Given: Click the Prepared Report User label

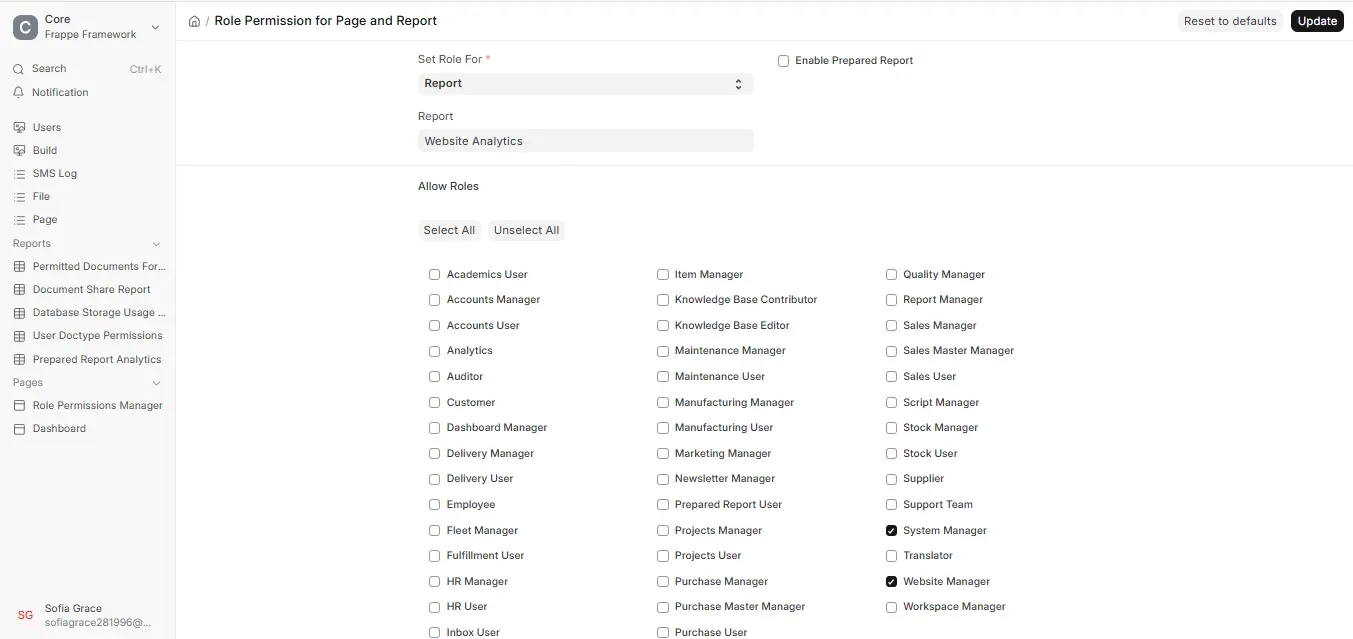Looking at the screenshot, I should (728, 504).
